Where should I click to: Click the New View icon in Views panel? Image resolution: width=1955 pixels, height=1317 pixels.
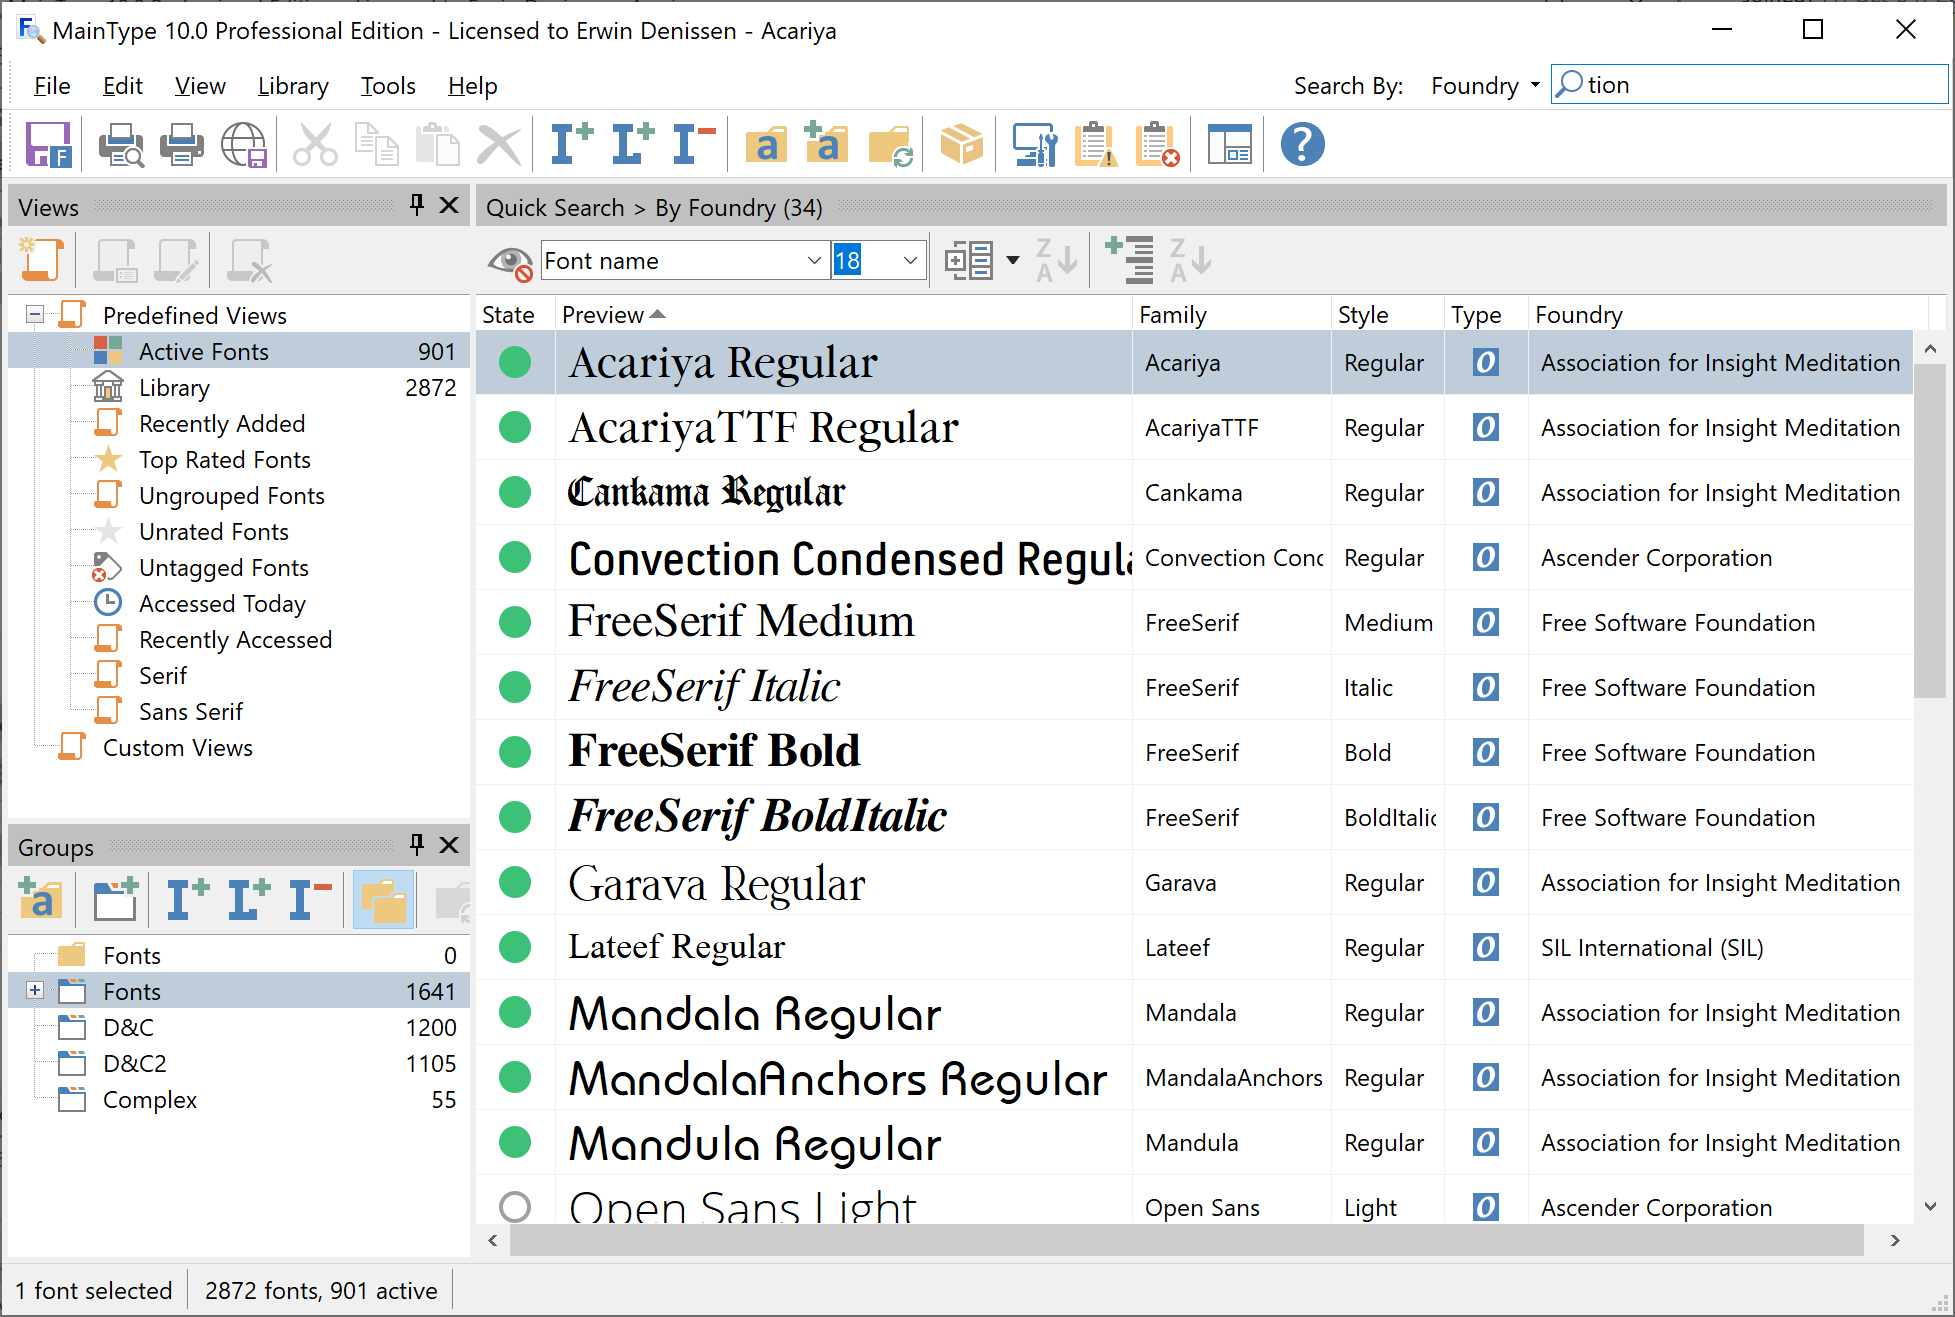[x=41, y=260]
